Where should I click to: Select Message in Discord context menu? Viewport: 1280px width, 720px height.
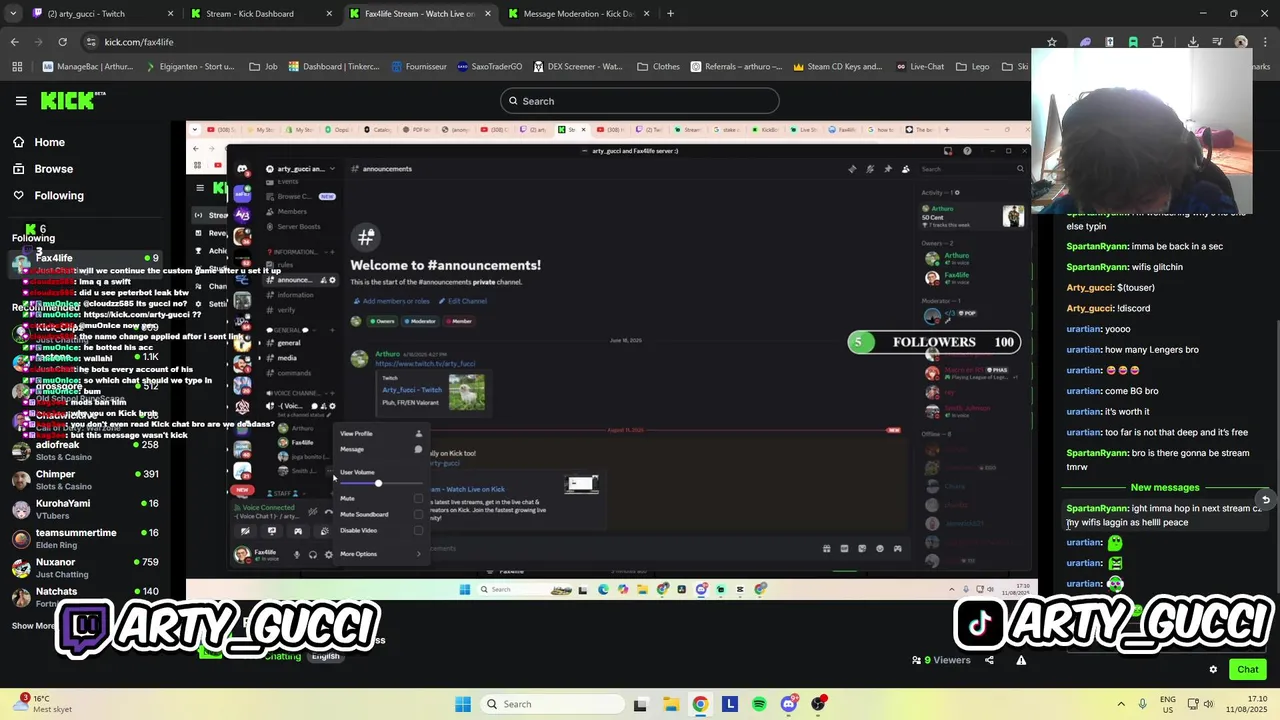(x=380, y=449)
